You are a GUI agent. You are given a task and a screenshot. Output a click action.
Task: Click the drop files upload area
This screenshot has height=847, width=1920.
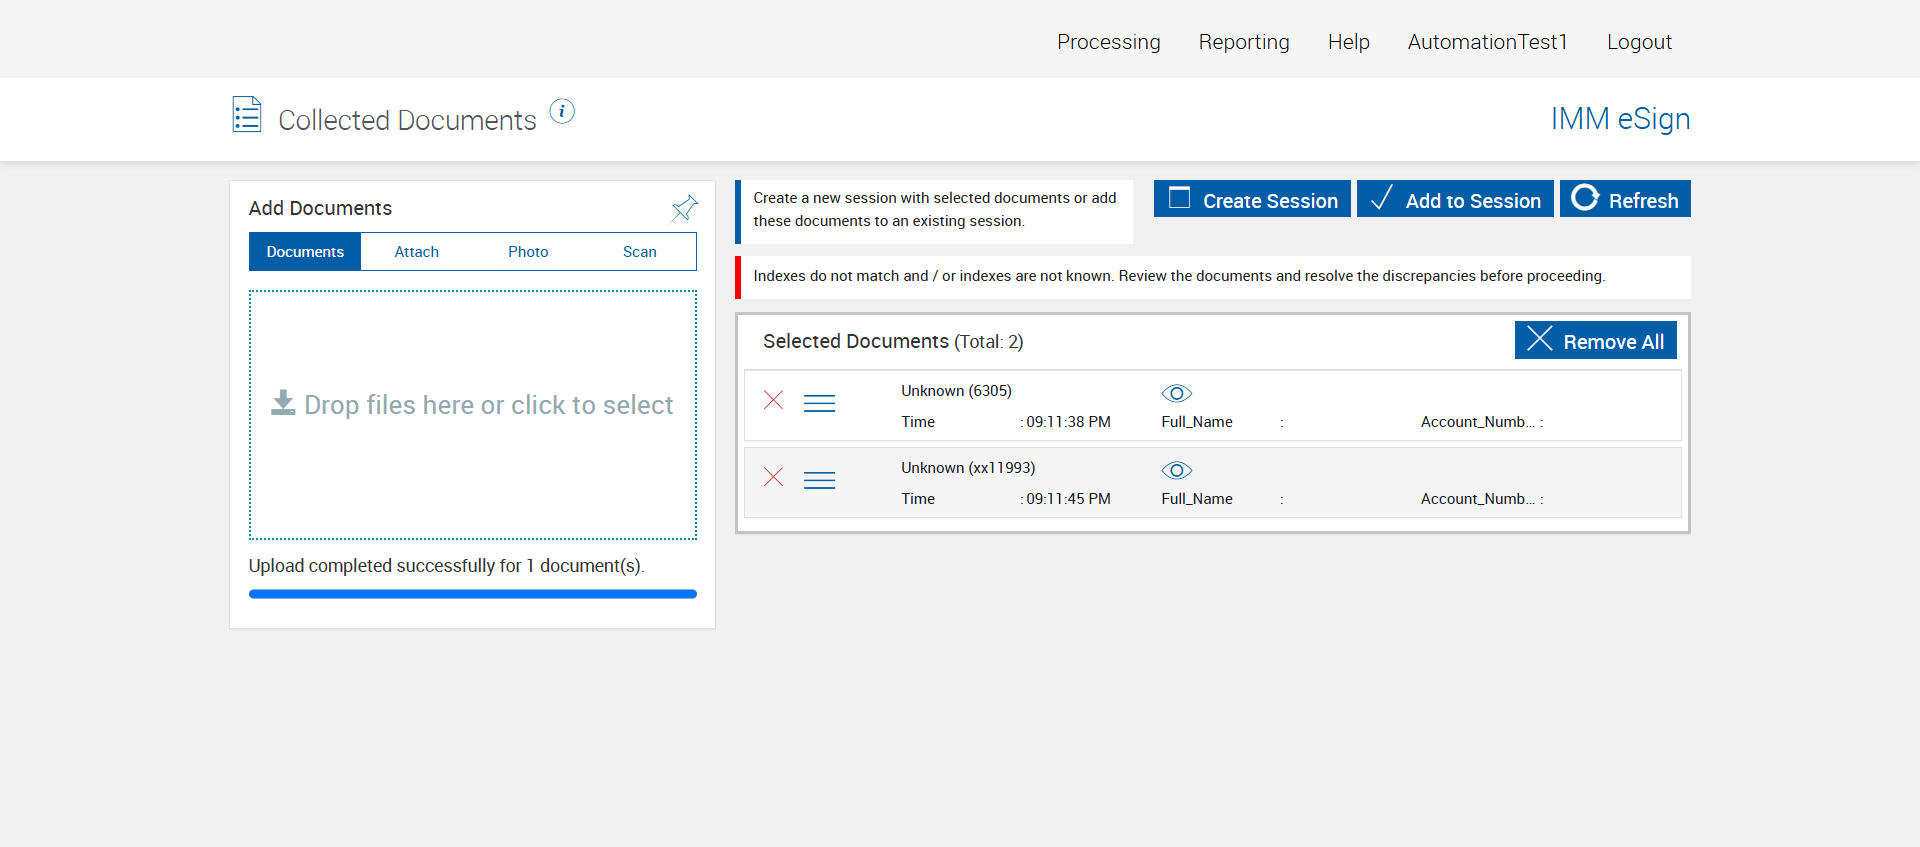tap(472, 414)
